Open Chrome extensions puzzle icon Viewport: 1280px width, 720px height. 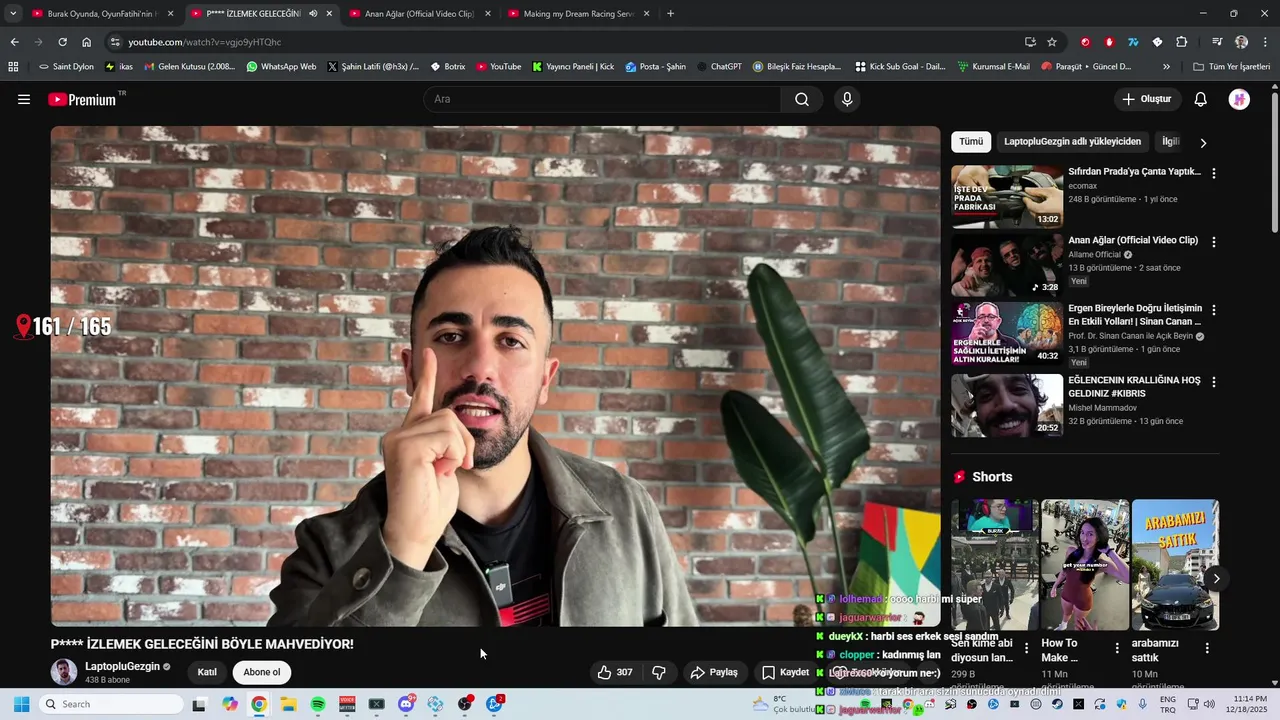[x=1182, y=42]
